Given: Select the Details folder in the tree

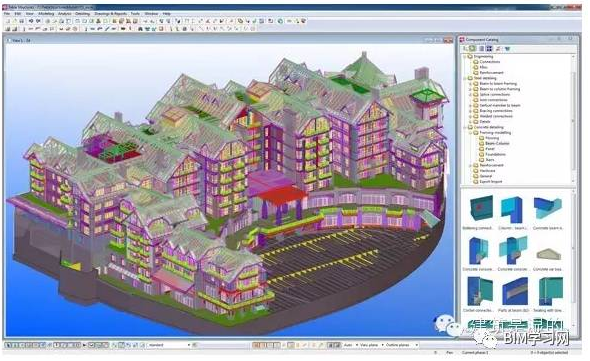Looking at the screenshot, I should click(485, 122).
